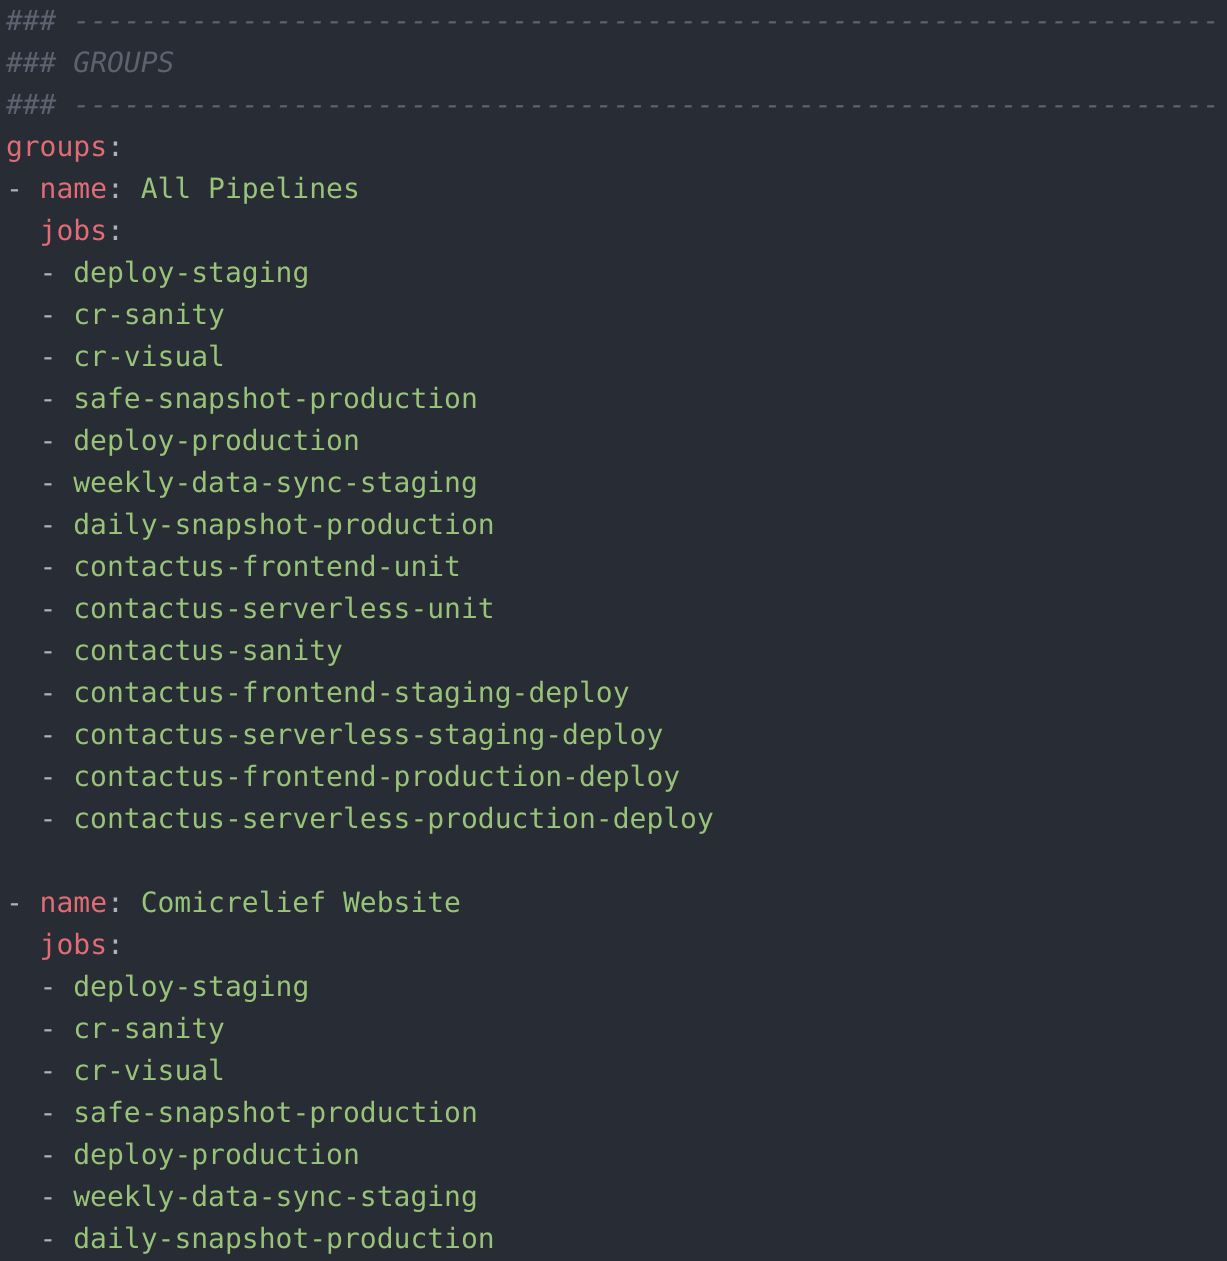Click the contactus-frontend-production-deploy job entry
1227x1261 pixels.
coord(376,778)
